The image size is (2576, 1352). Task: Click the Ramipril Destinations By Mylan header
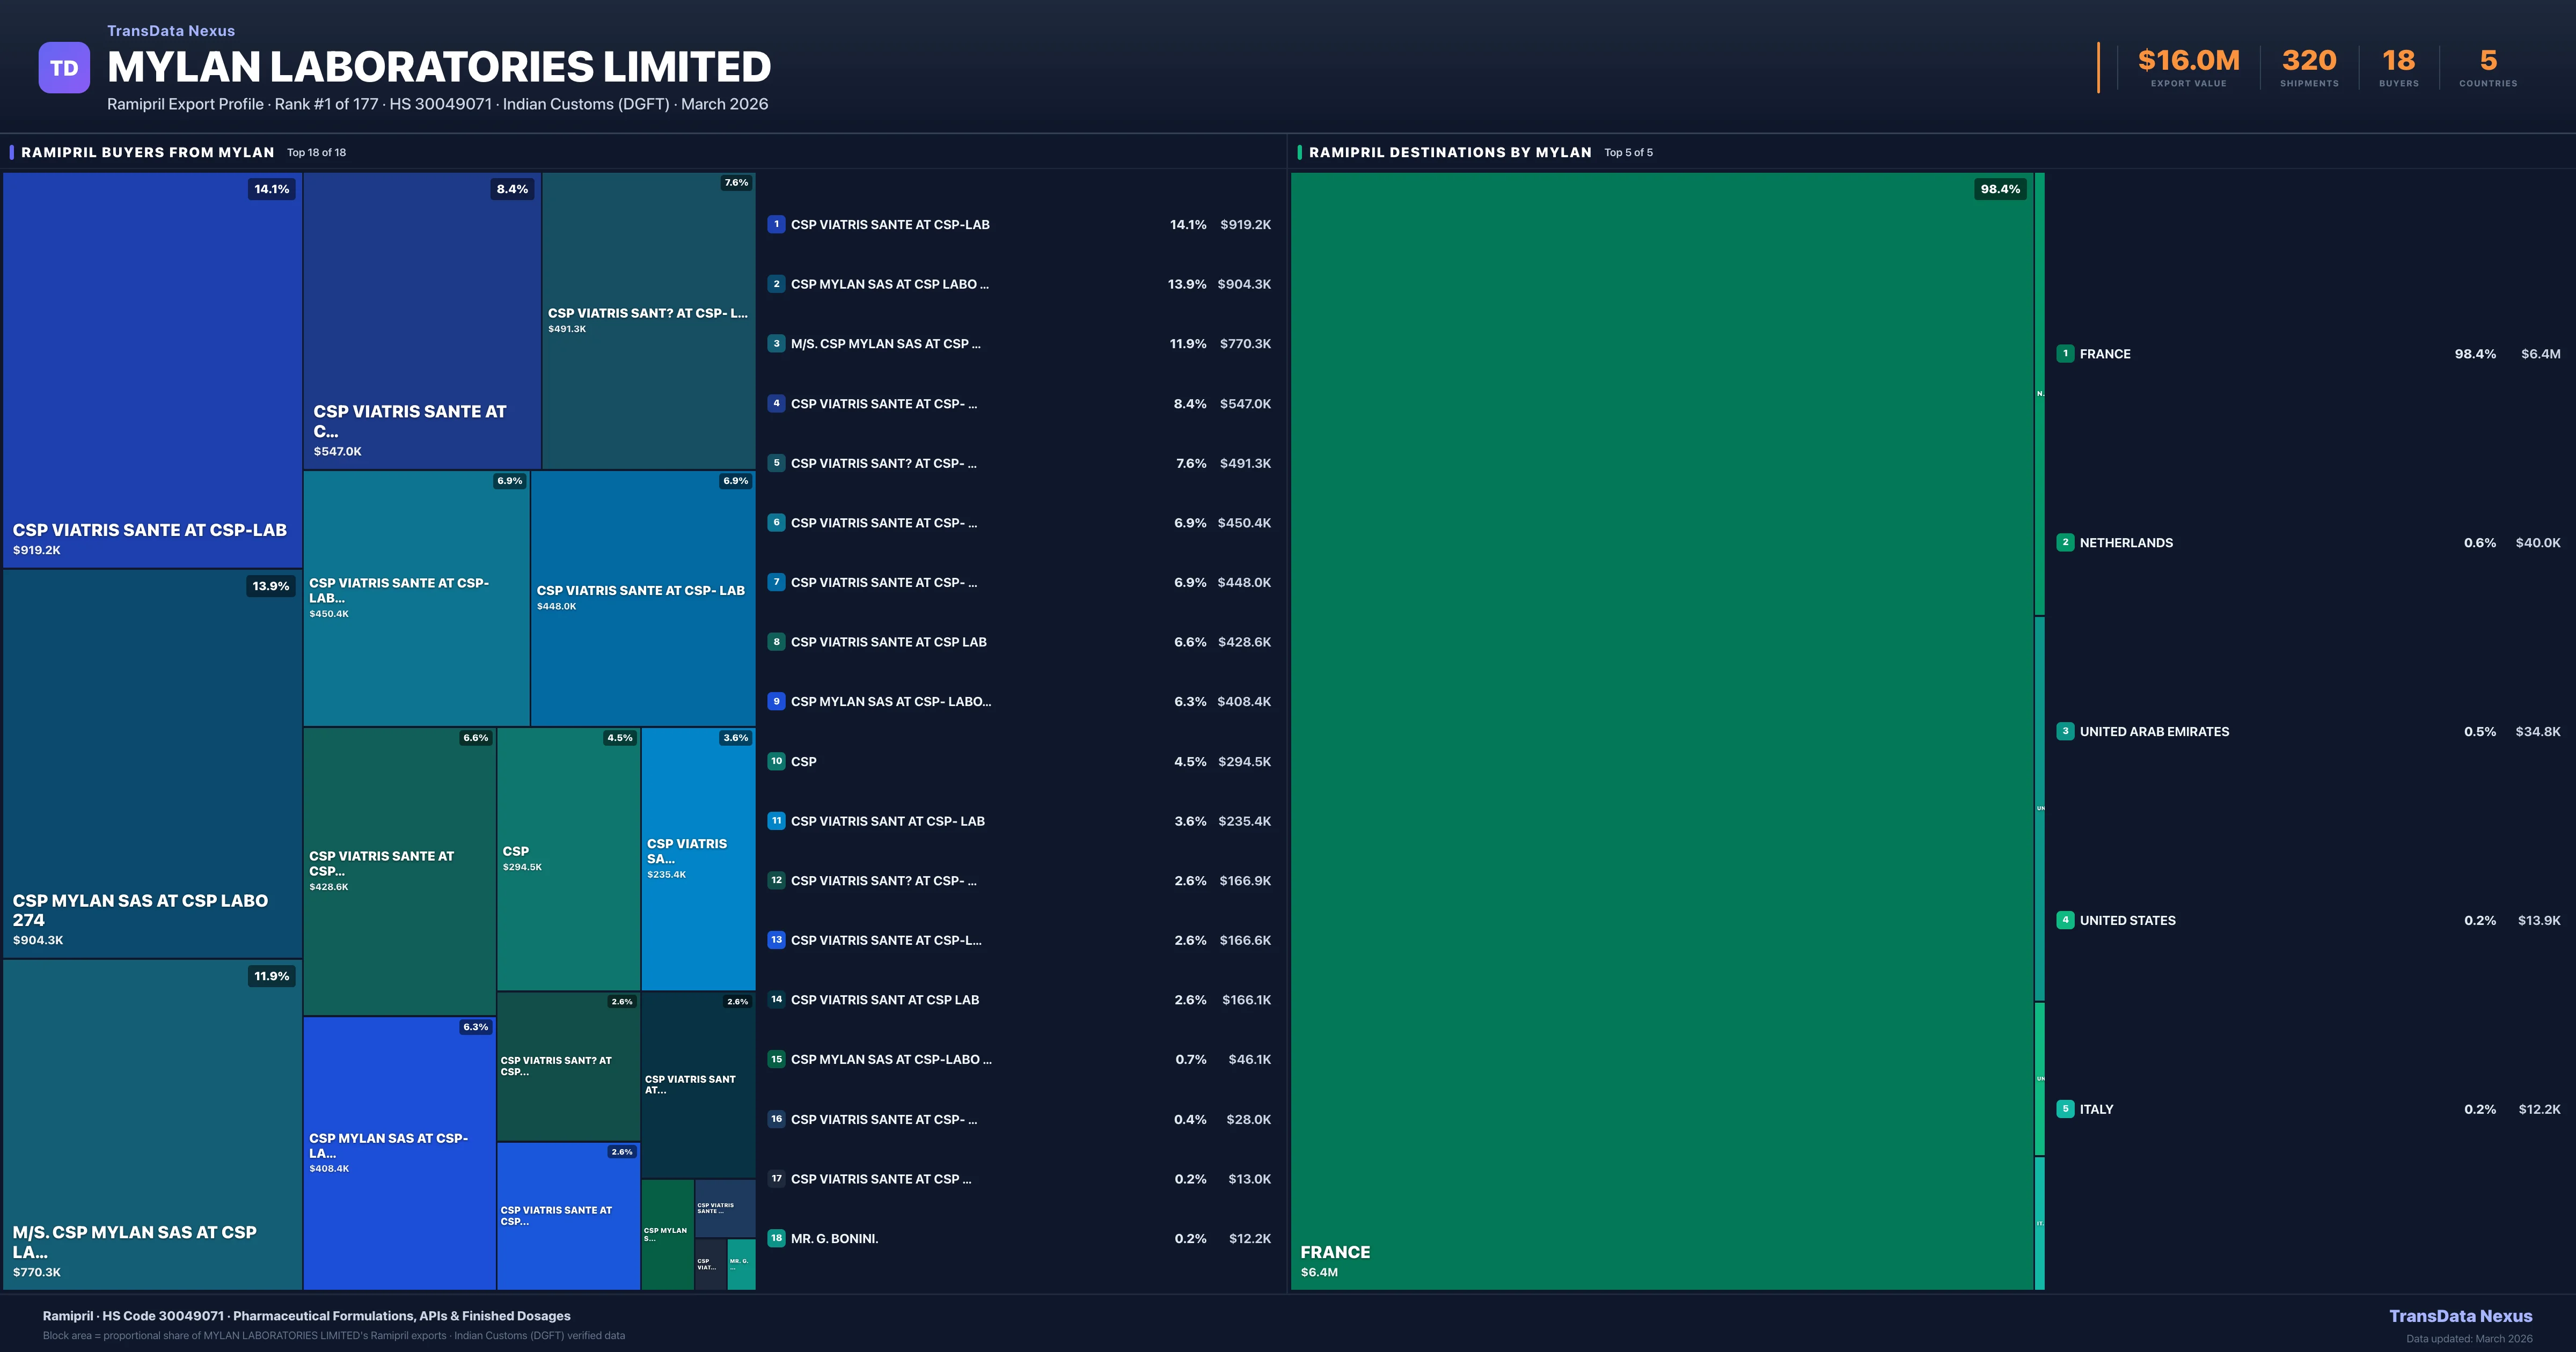pos(1449,152)
